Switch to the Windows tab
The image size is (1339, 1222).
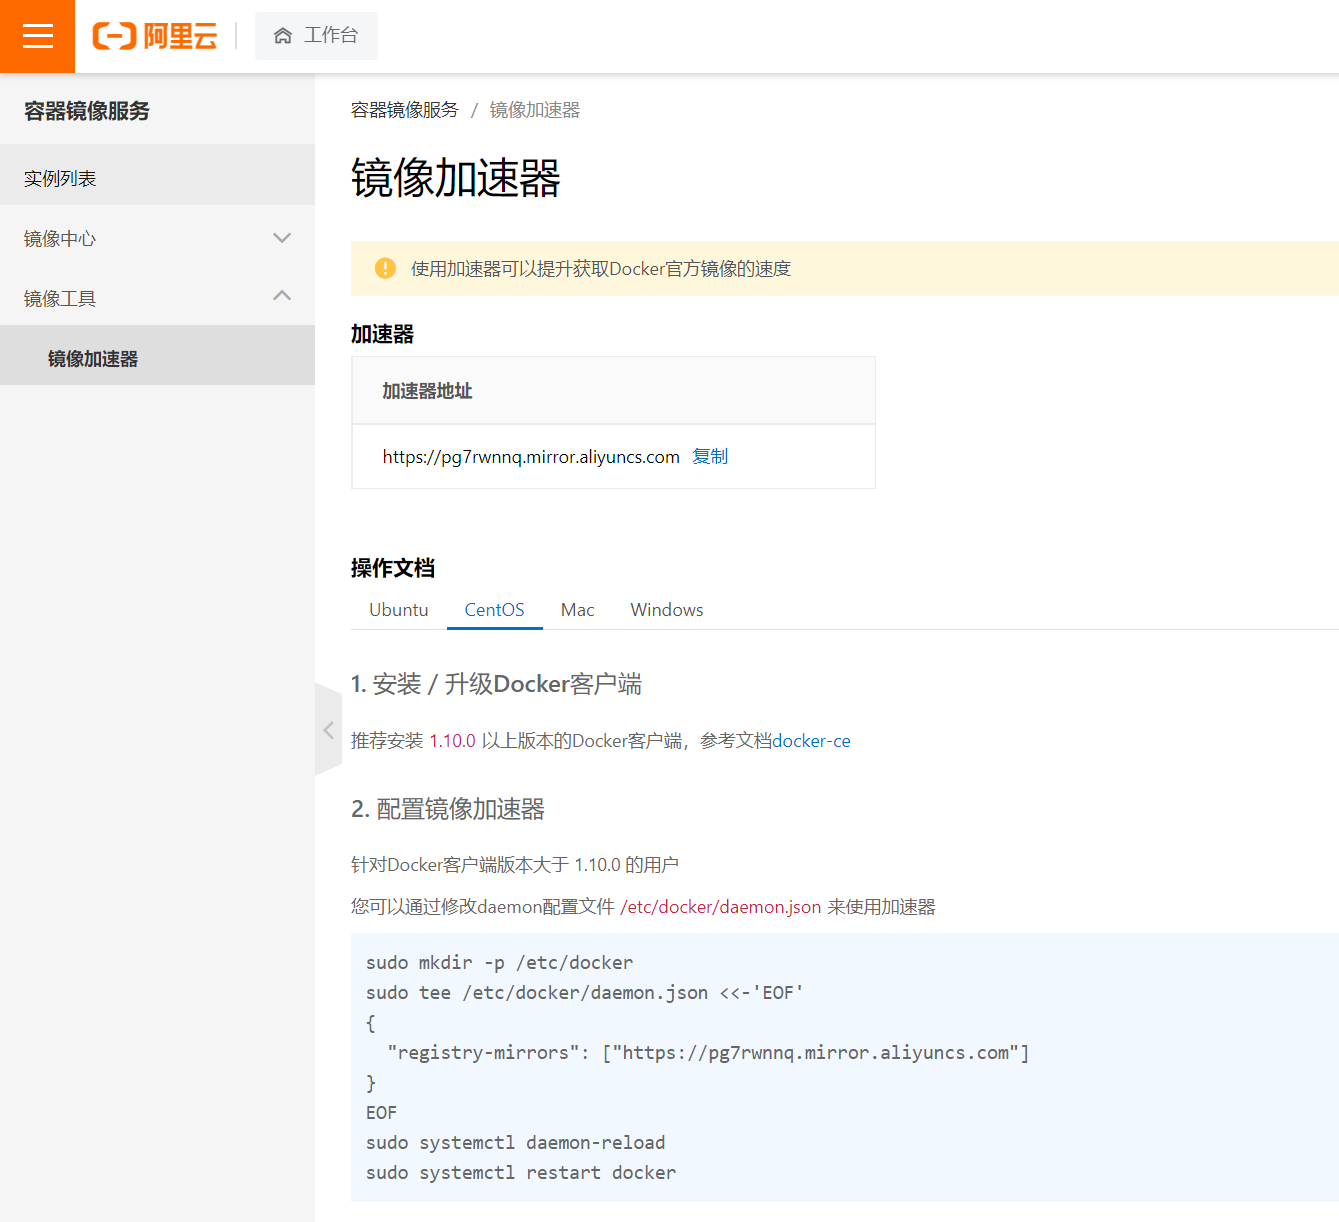click(667, 610)
